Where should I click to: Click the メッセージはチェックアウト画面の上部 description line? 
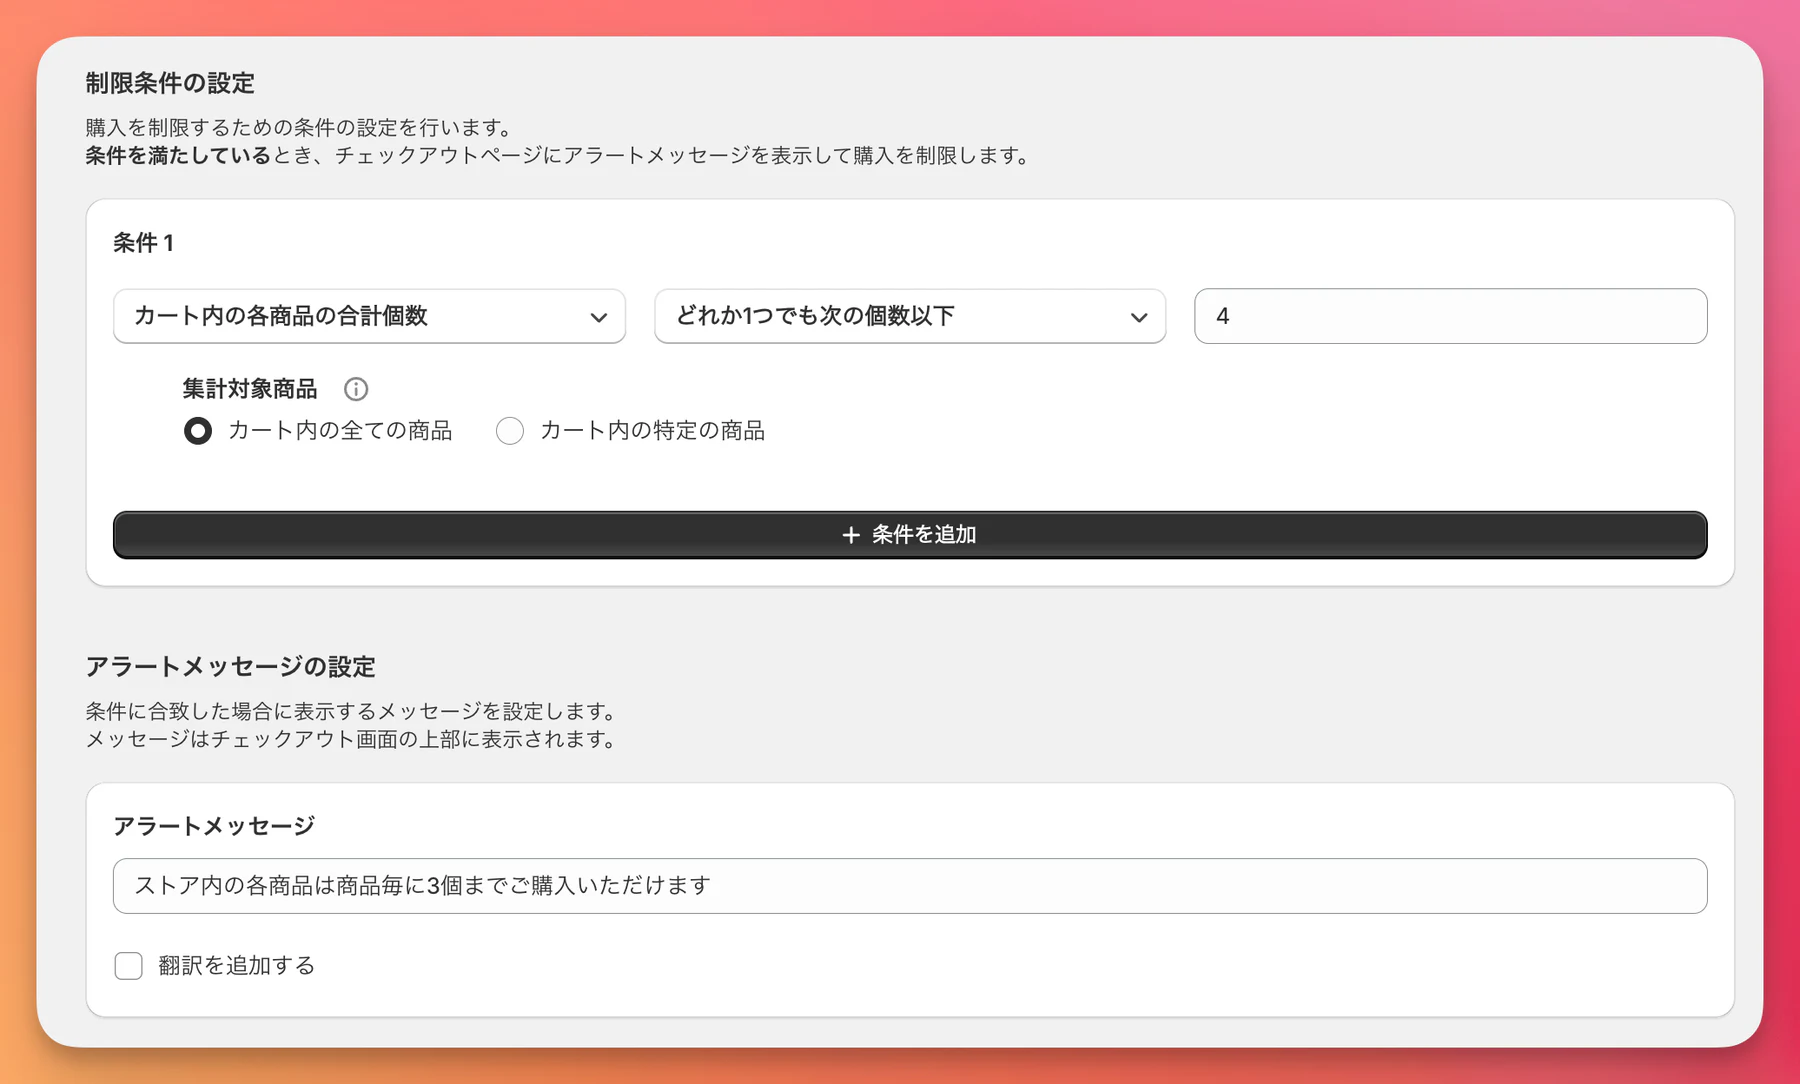tap(351, 739)
